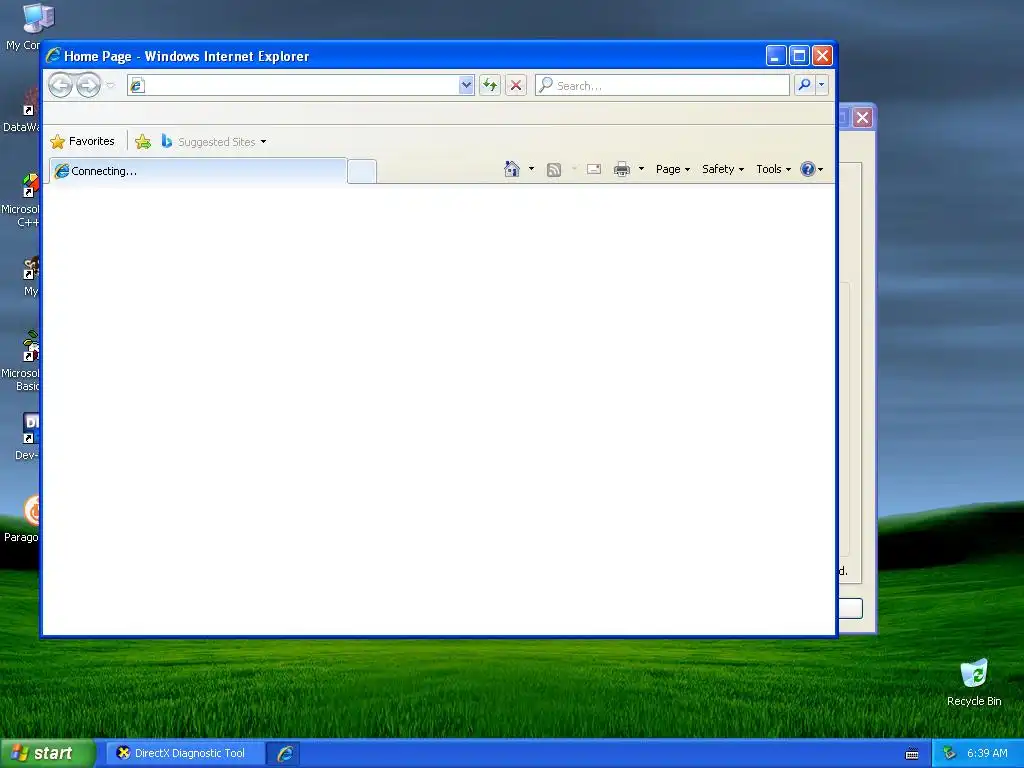Image resolution: width=1024 pixels, height=768 pixels.
Task: Click the Add to Favorites Bar star icon
Action: coord(143,142)
